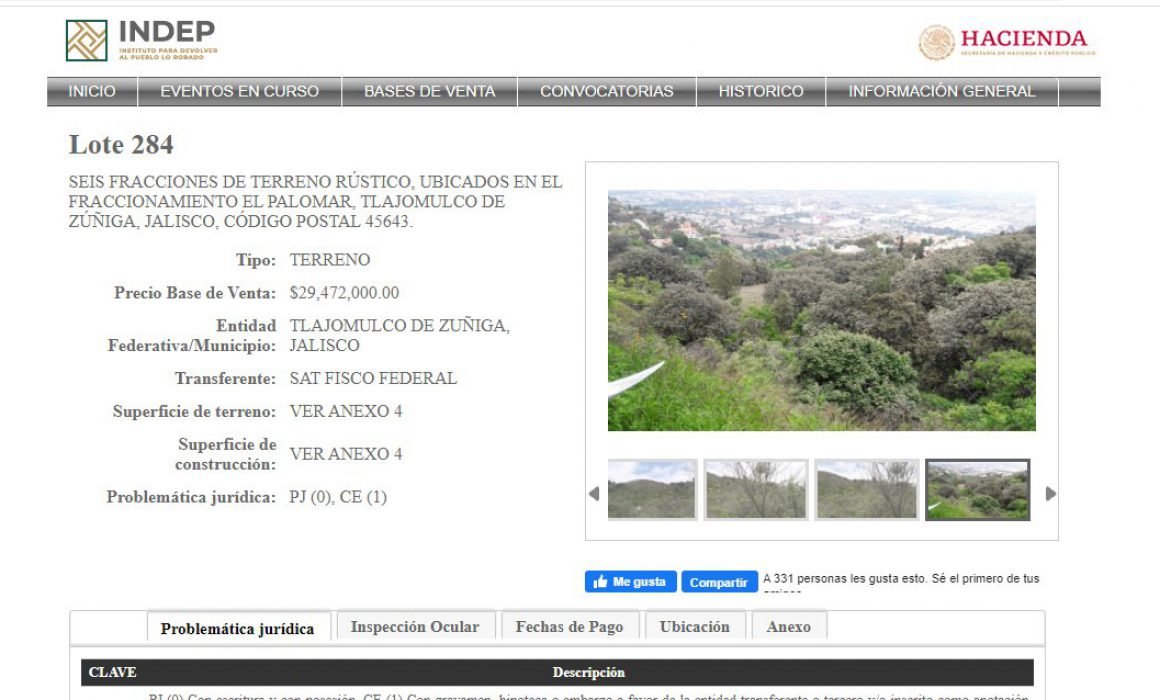Open CONVOCATORIAS menu item
This screenshot has height=700, width=1160.
607,92
